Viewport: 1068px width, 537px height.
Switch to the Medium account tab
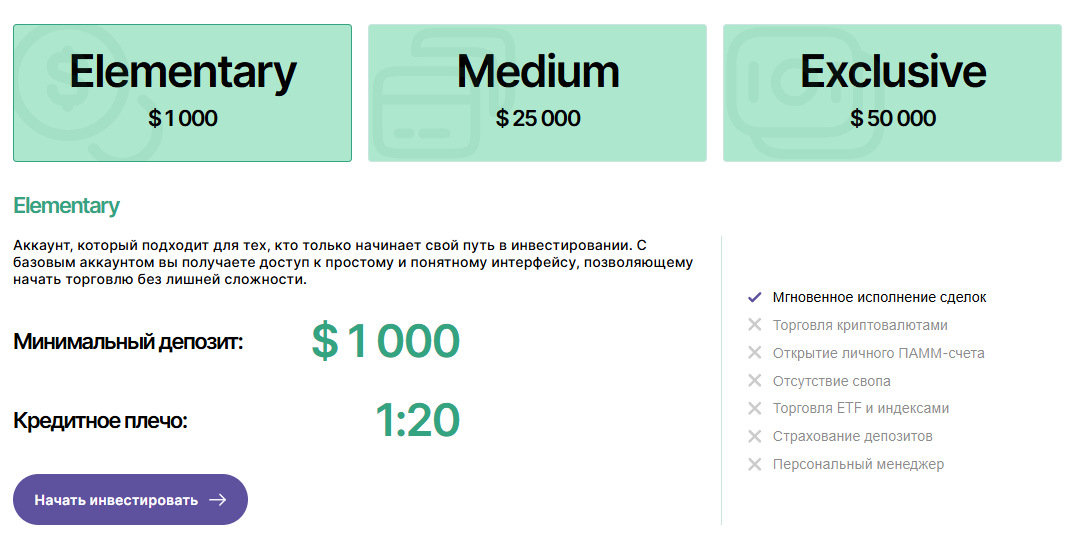(537, 93)
